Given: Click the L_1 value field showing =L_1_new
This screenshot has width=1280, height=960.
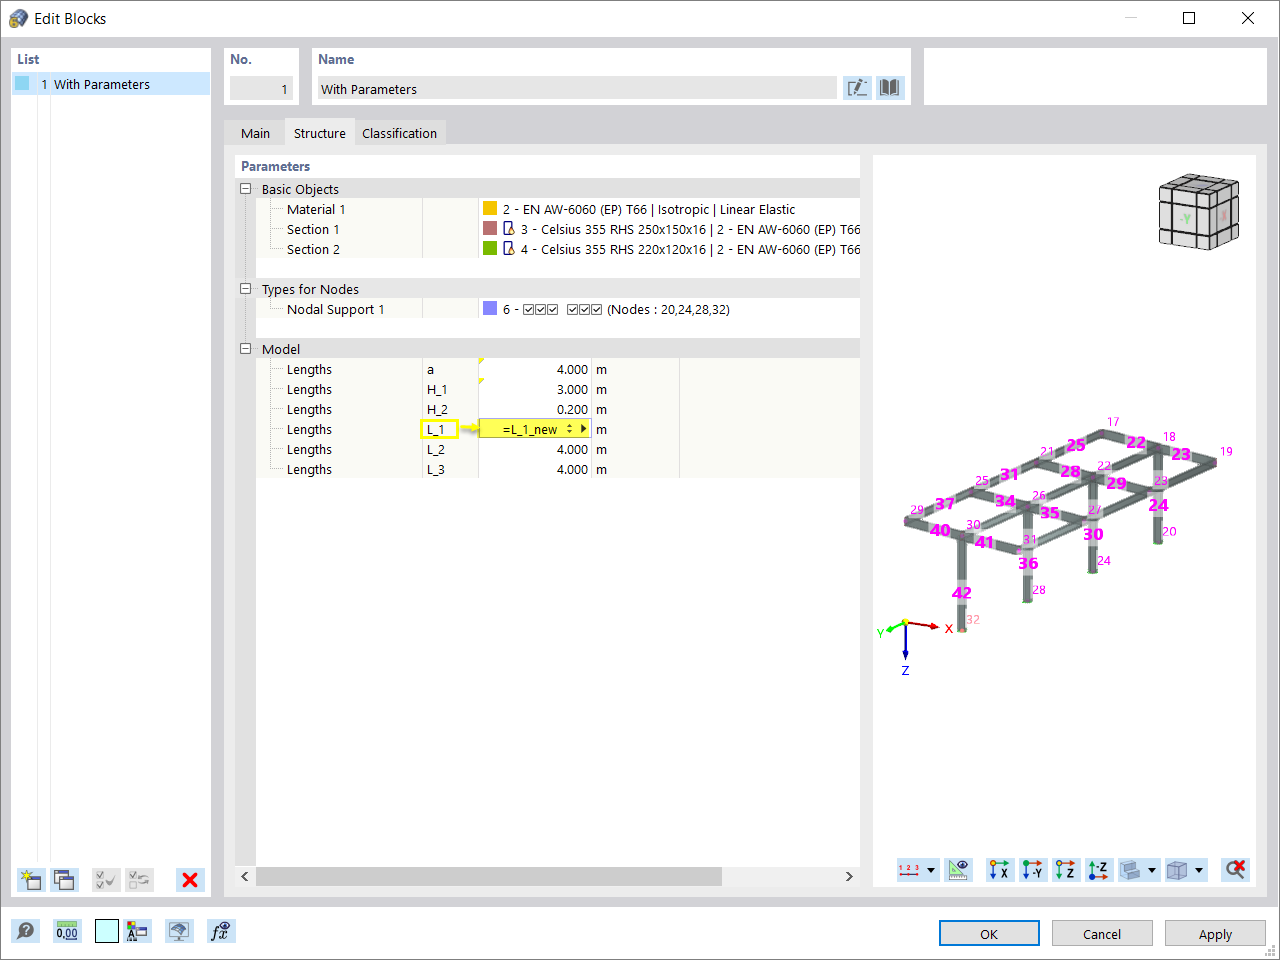Looking at the screenshot, I should click(534, 428).
